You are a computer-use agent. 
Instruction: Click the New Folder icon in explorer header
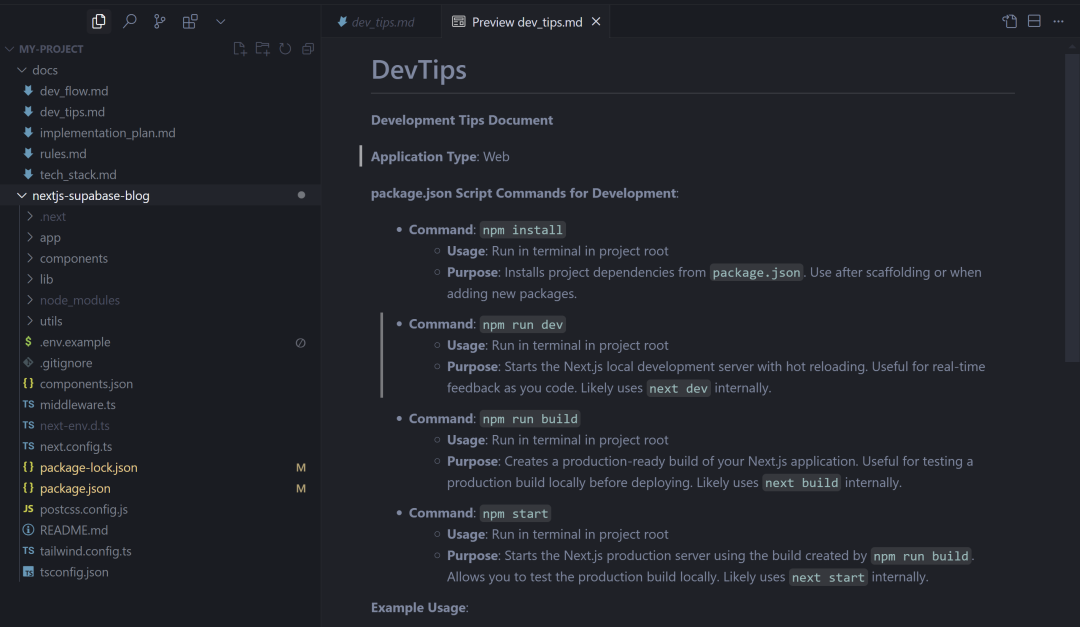click(262, 49)
